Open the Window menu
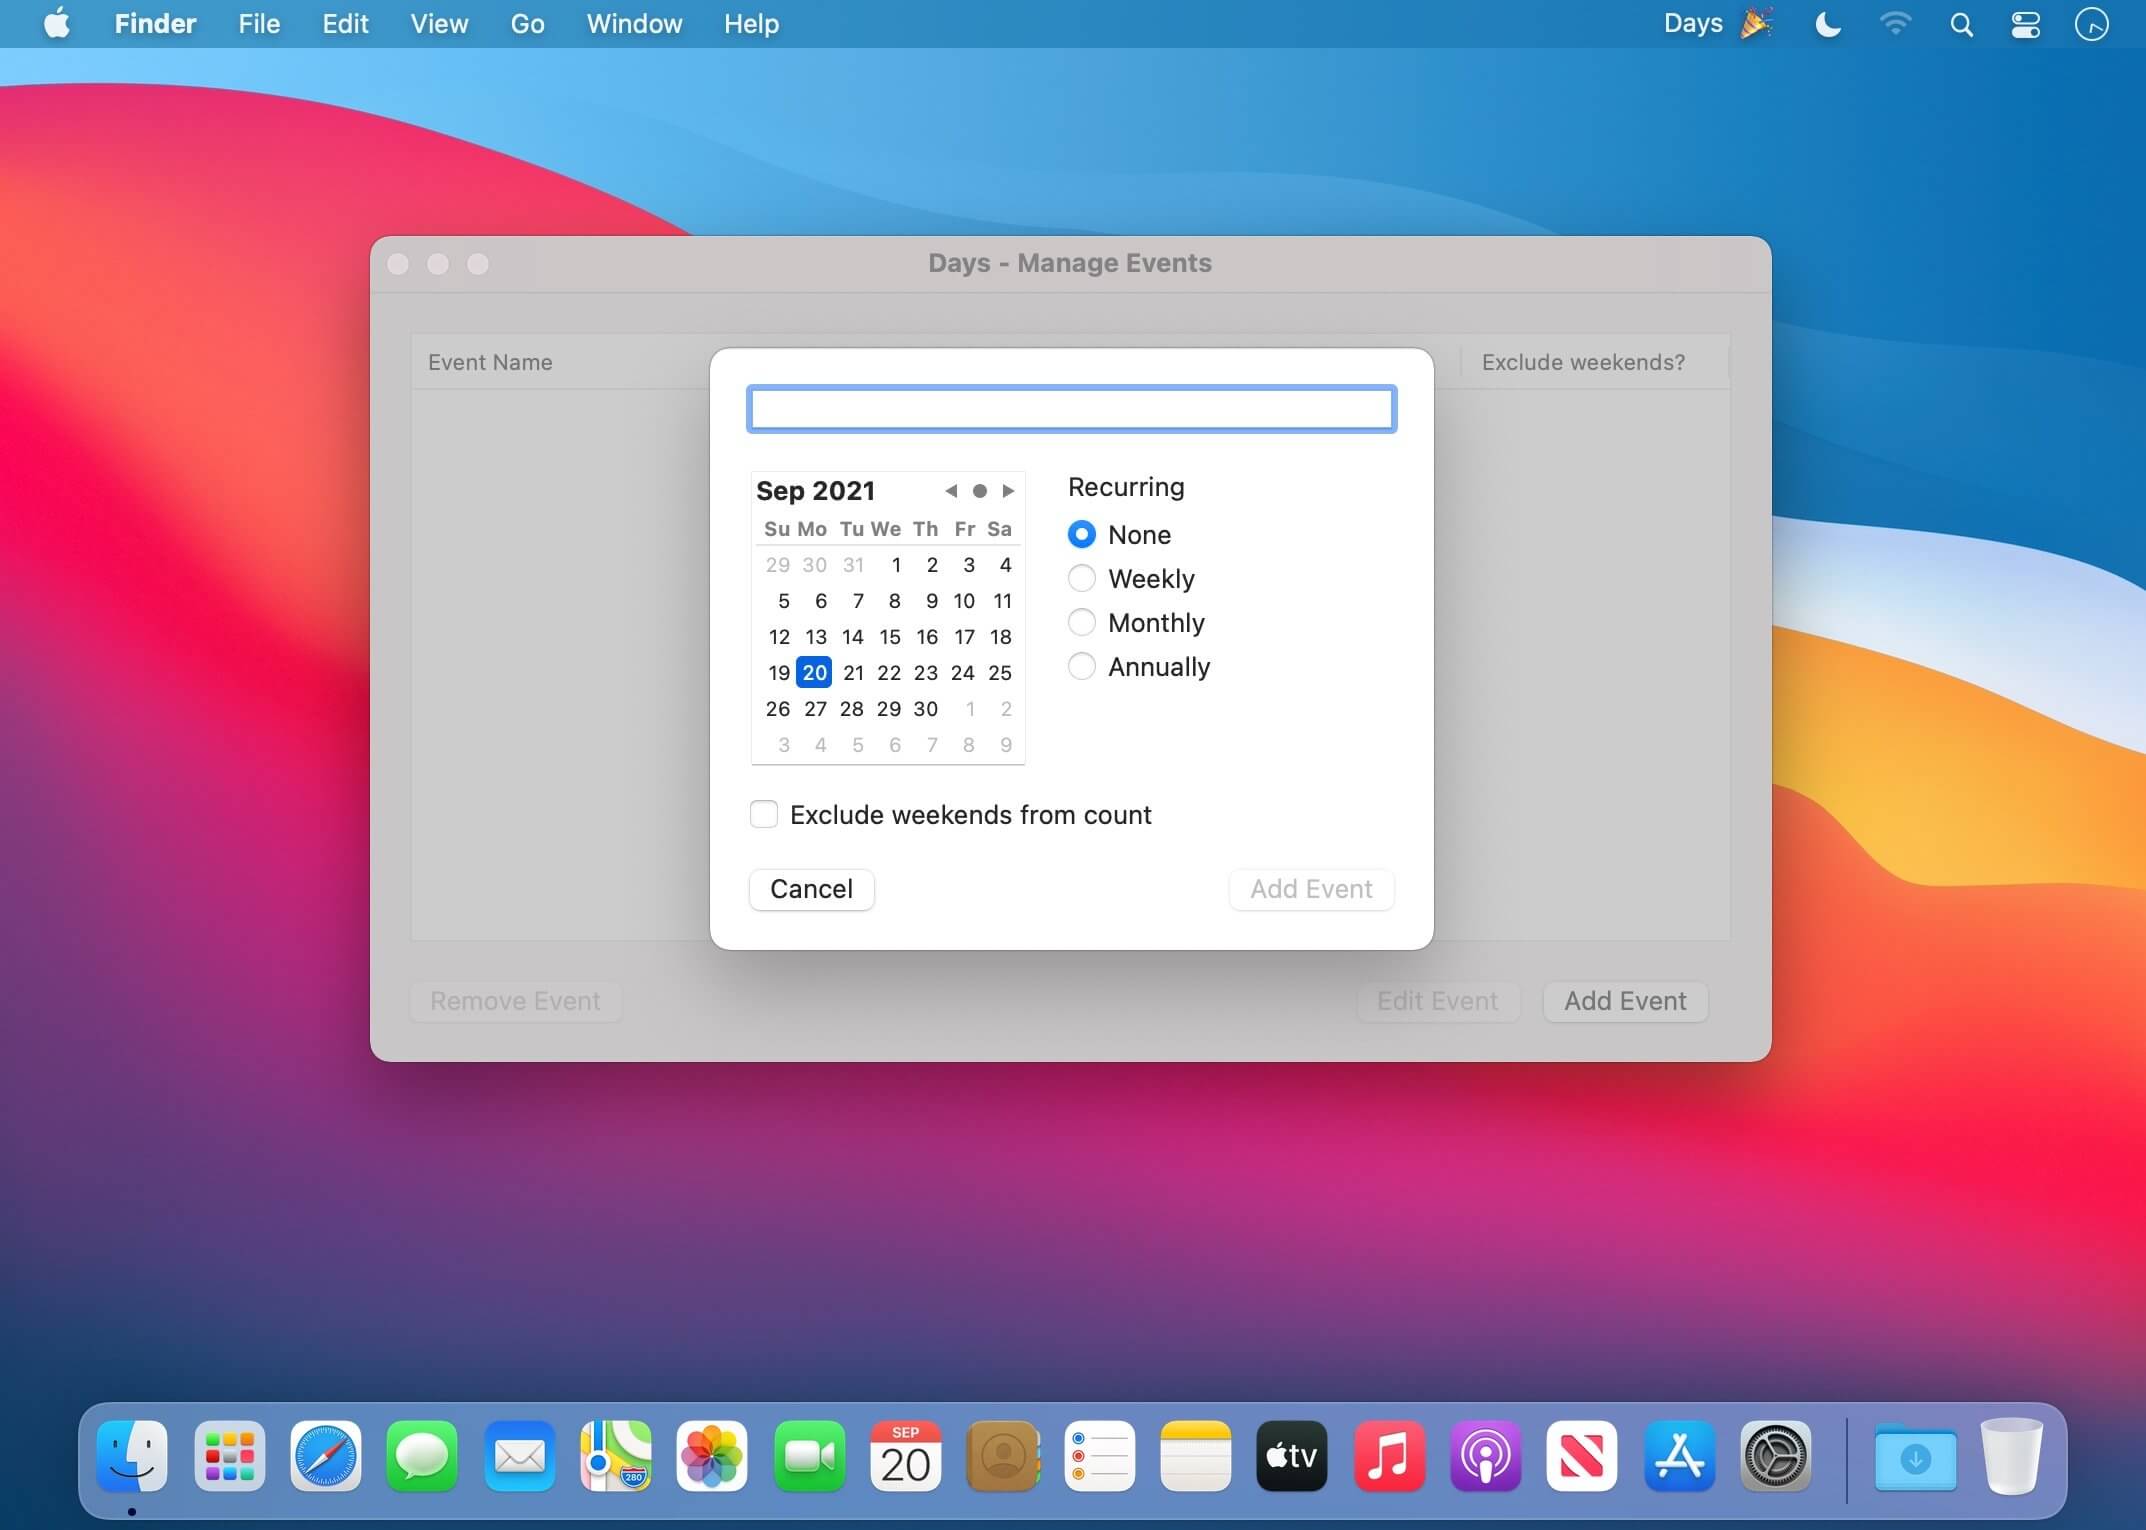 (x=634, y=23)
